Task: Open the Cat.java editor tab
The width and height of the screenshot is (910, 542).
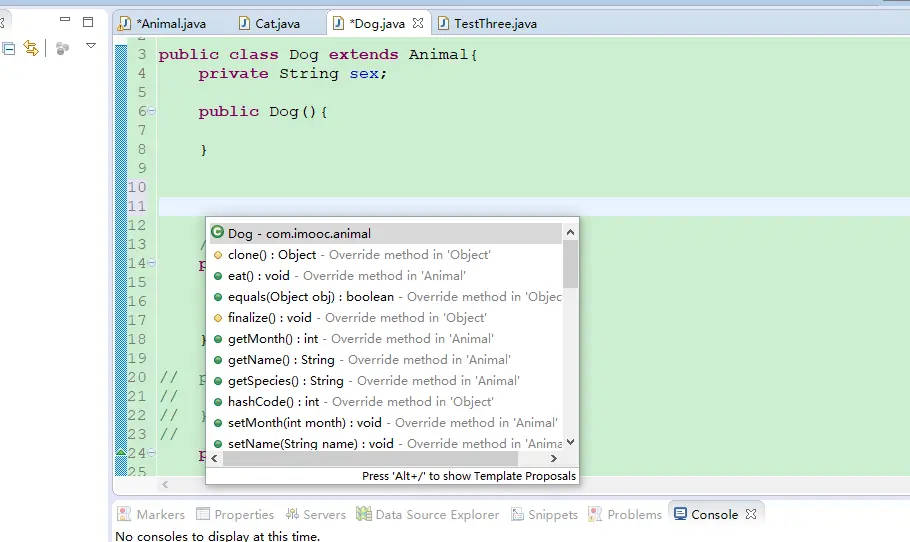Action: (x=276, y=23)
